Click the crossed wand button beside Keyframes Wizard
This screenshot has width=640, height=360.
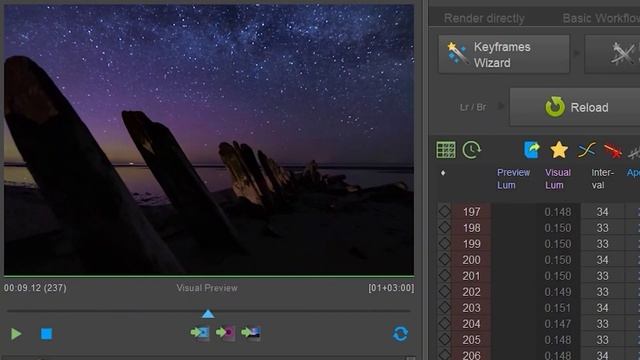pos(612,54)
